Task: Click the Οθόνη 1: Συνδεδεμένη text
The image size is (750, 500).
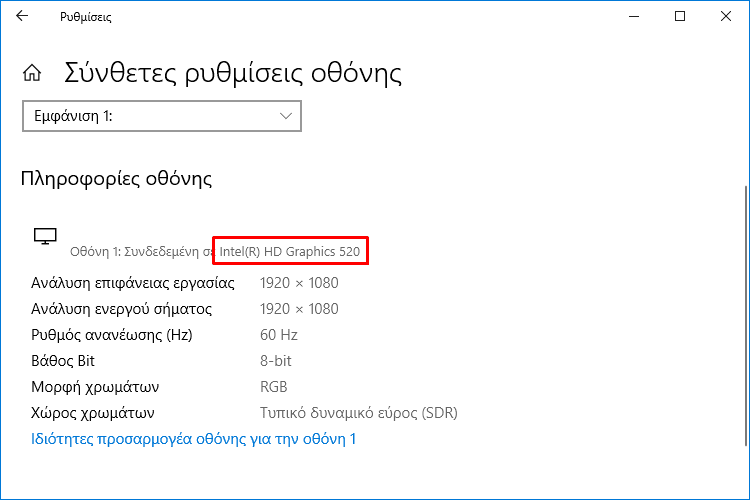Action: pos(134,252)
